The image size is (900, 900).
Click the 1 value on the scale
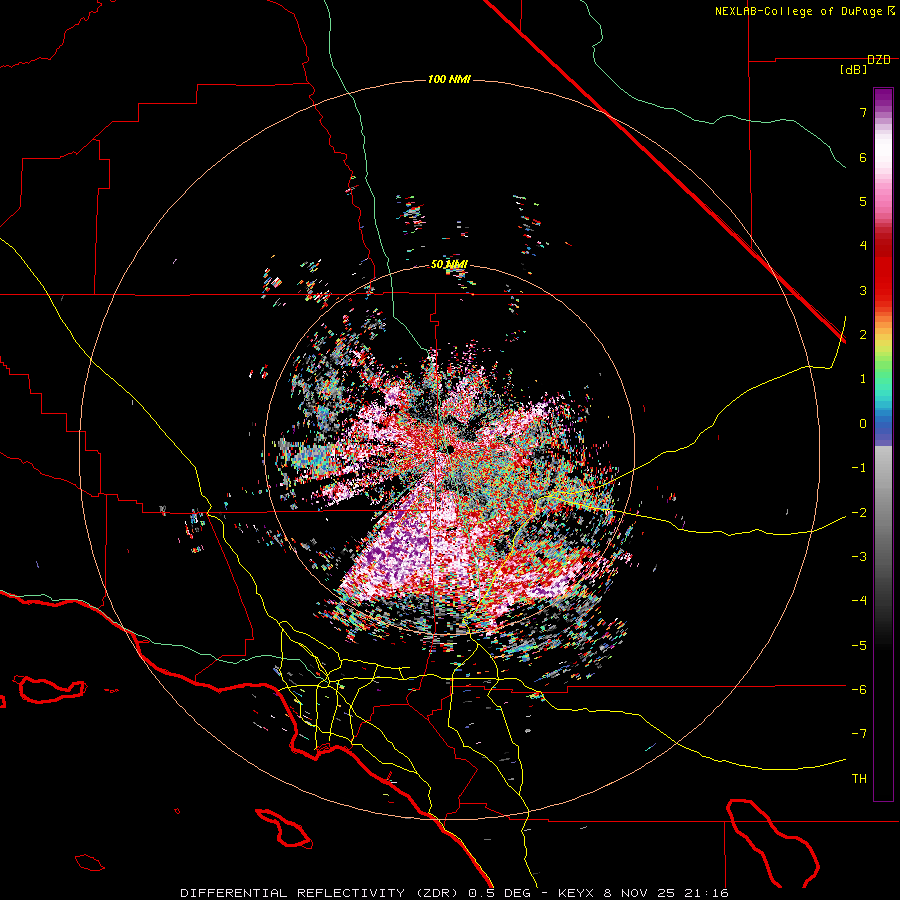tap(863, 379)
